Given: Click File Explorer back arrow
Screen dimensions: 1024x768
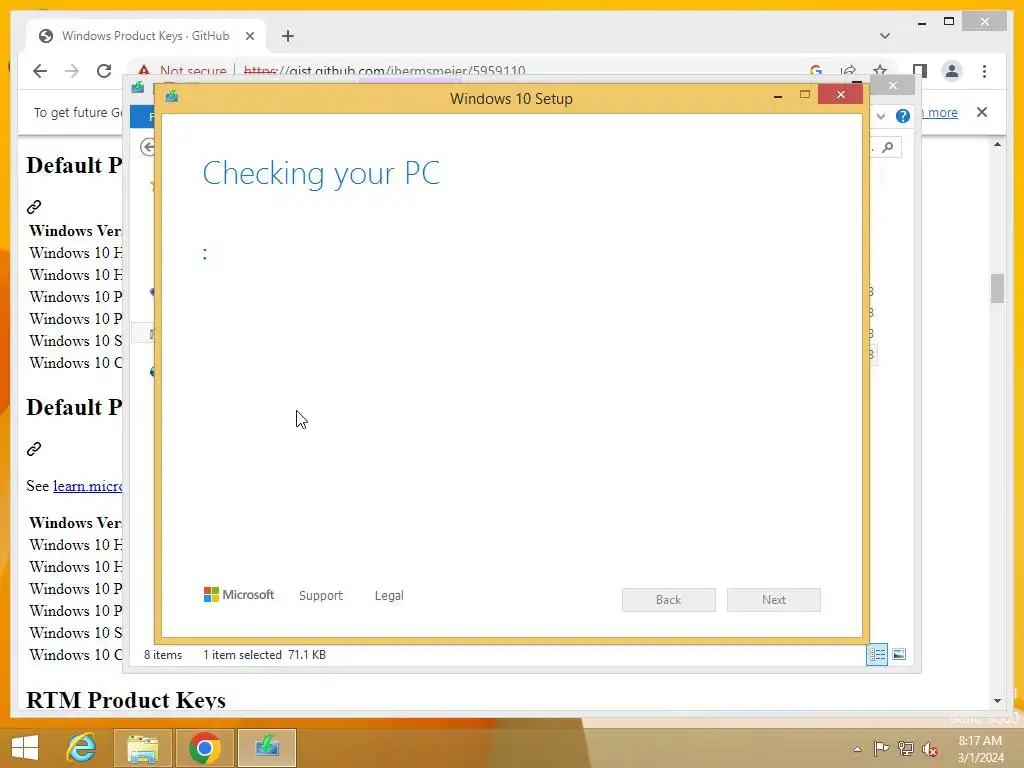Looking at the screenshot, I should click(148, 148).
